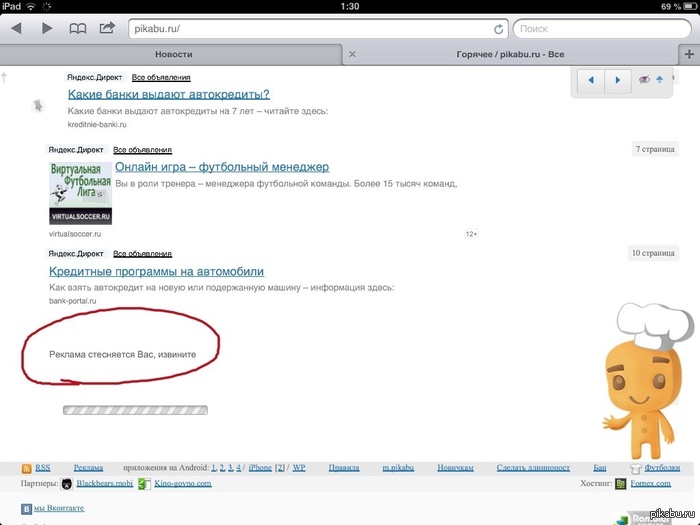Jump to top with blue up arrow
The image size is (700, 525).
pos(659,79)
